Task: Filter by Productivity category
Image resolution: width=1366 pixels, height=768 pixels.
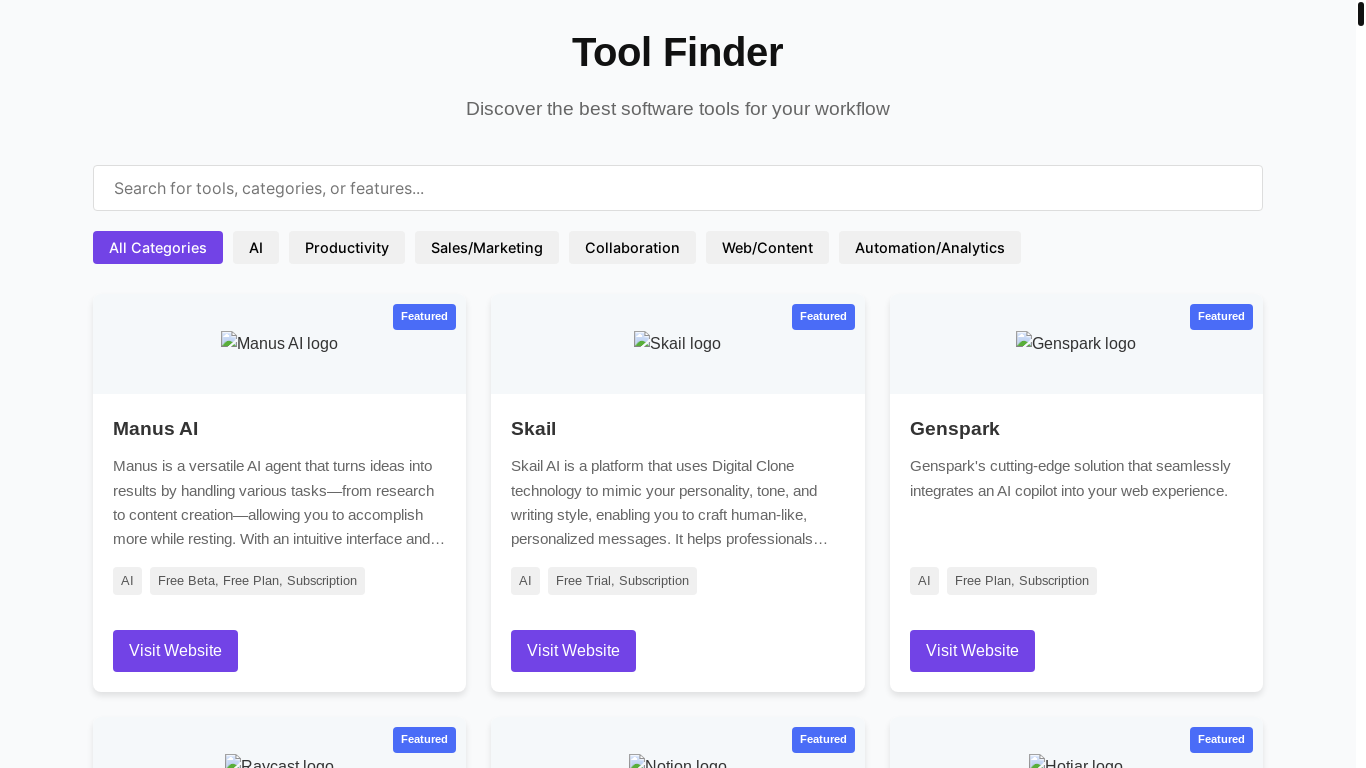Action: (x=347, y=248)
